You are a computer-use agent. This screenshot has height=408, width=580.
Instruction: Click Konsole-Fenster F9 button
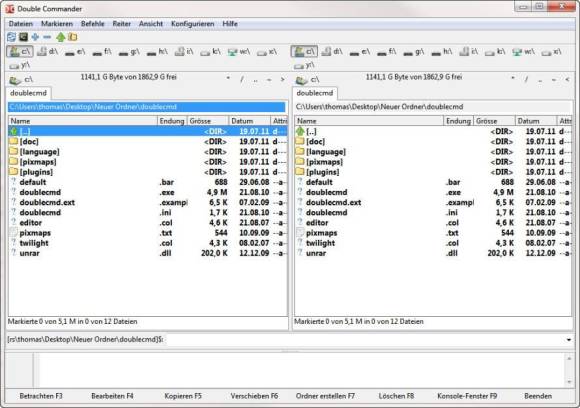pos(467,396)
